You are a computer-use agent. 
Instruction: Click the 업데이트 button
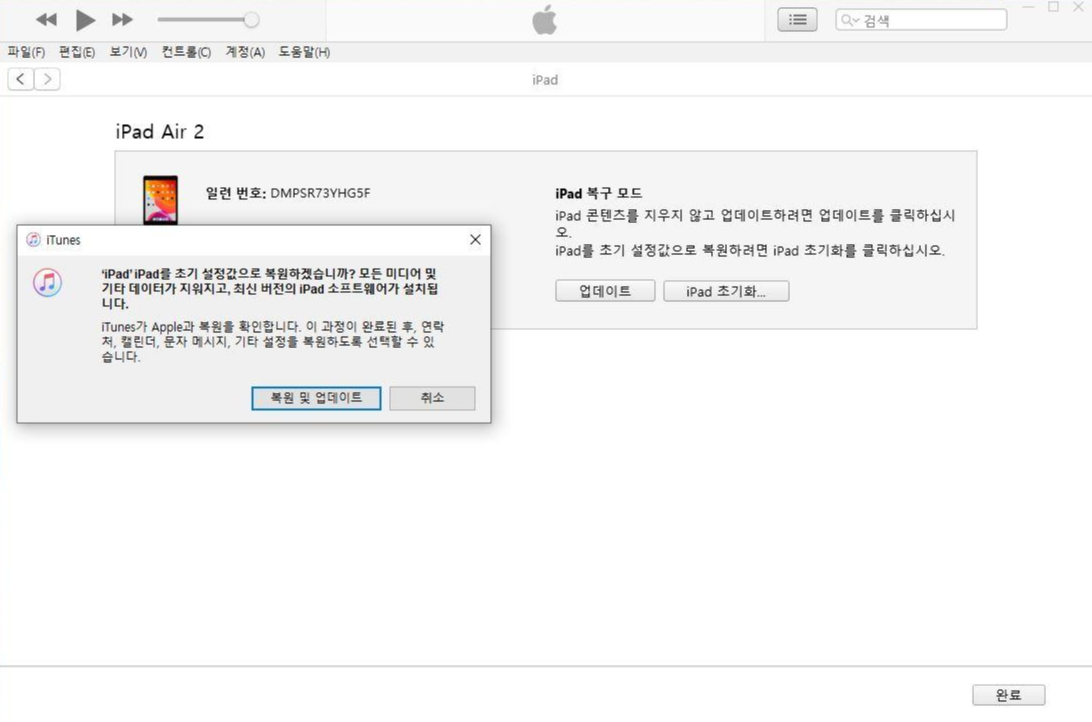[x=605, y=291]
